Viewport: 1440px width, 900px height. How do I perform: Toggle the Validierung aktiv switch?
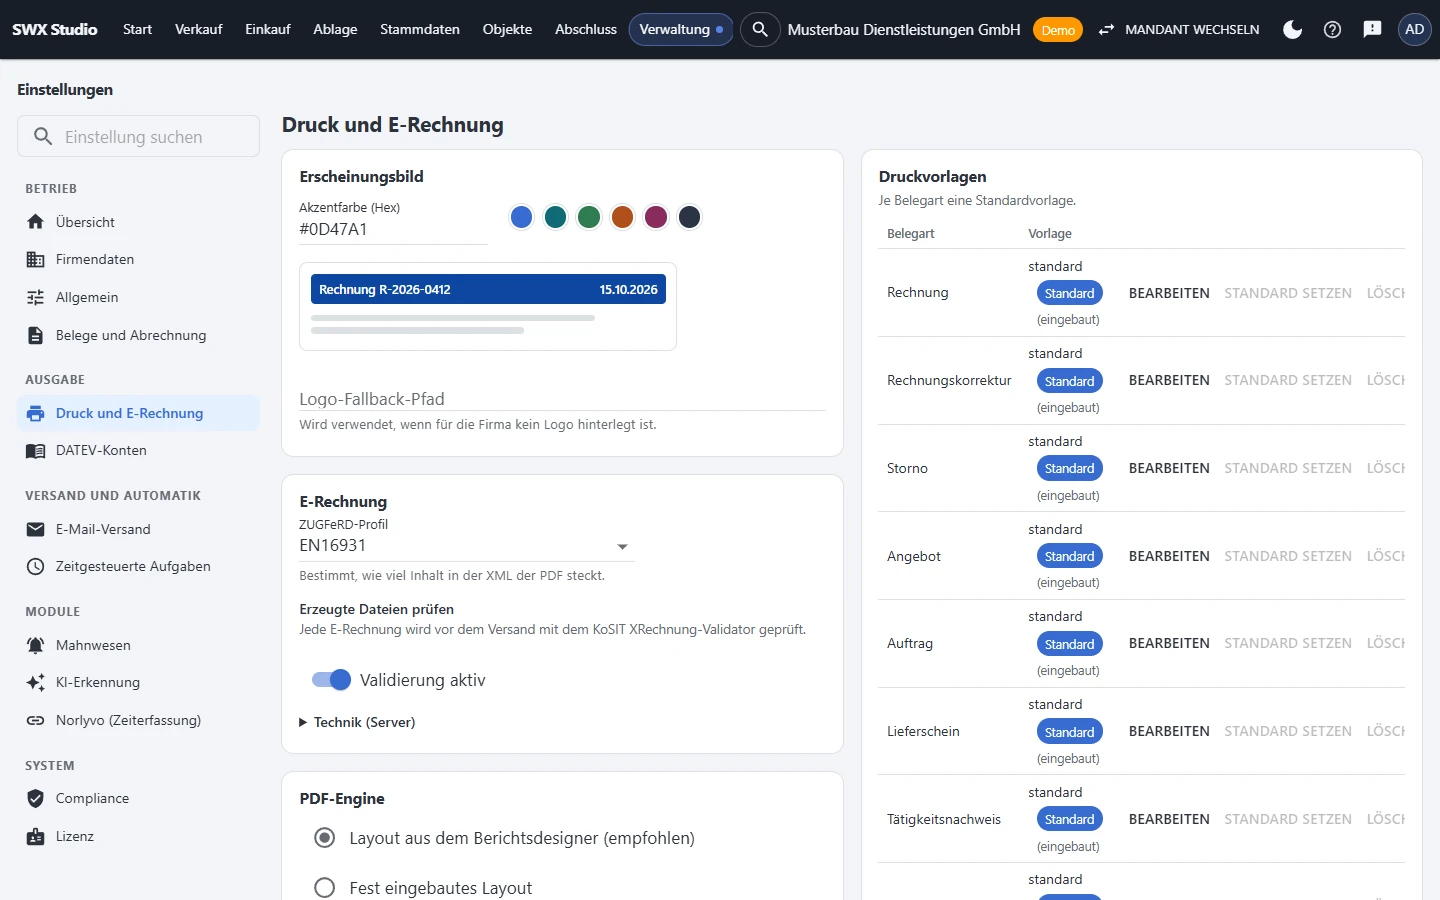331,680
